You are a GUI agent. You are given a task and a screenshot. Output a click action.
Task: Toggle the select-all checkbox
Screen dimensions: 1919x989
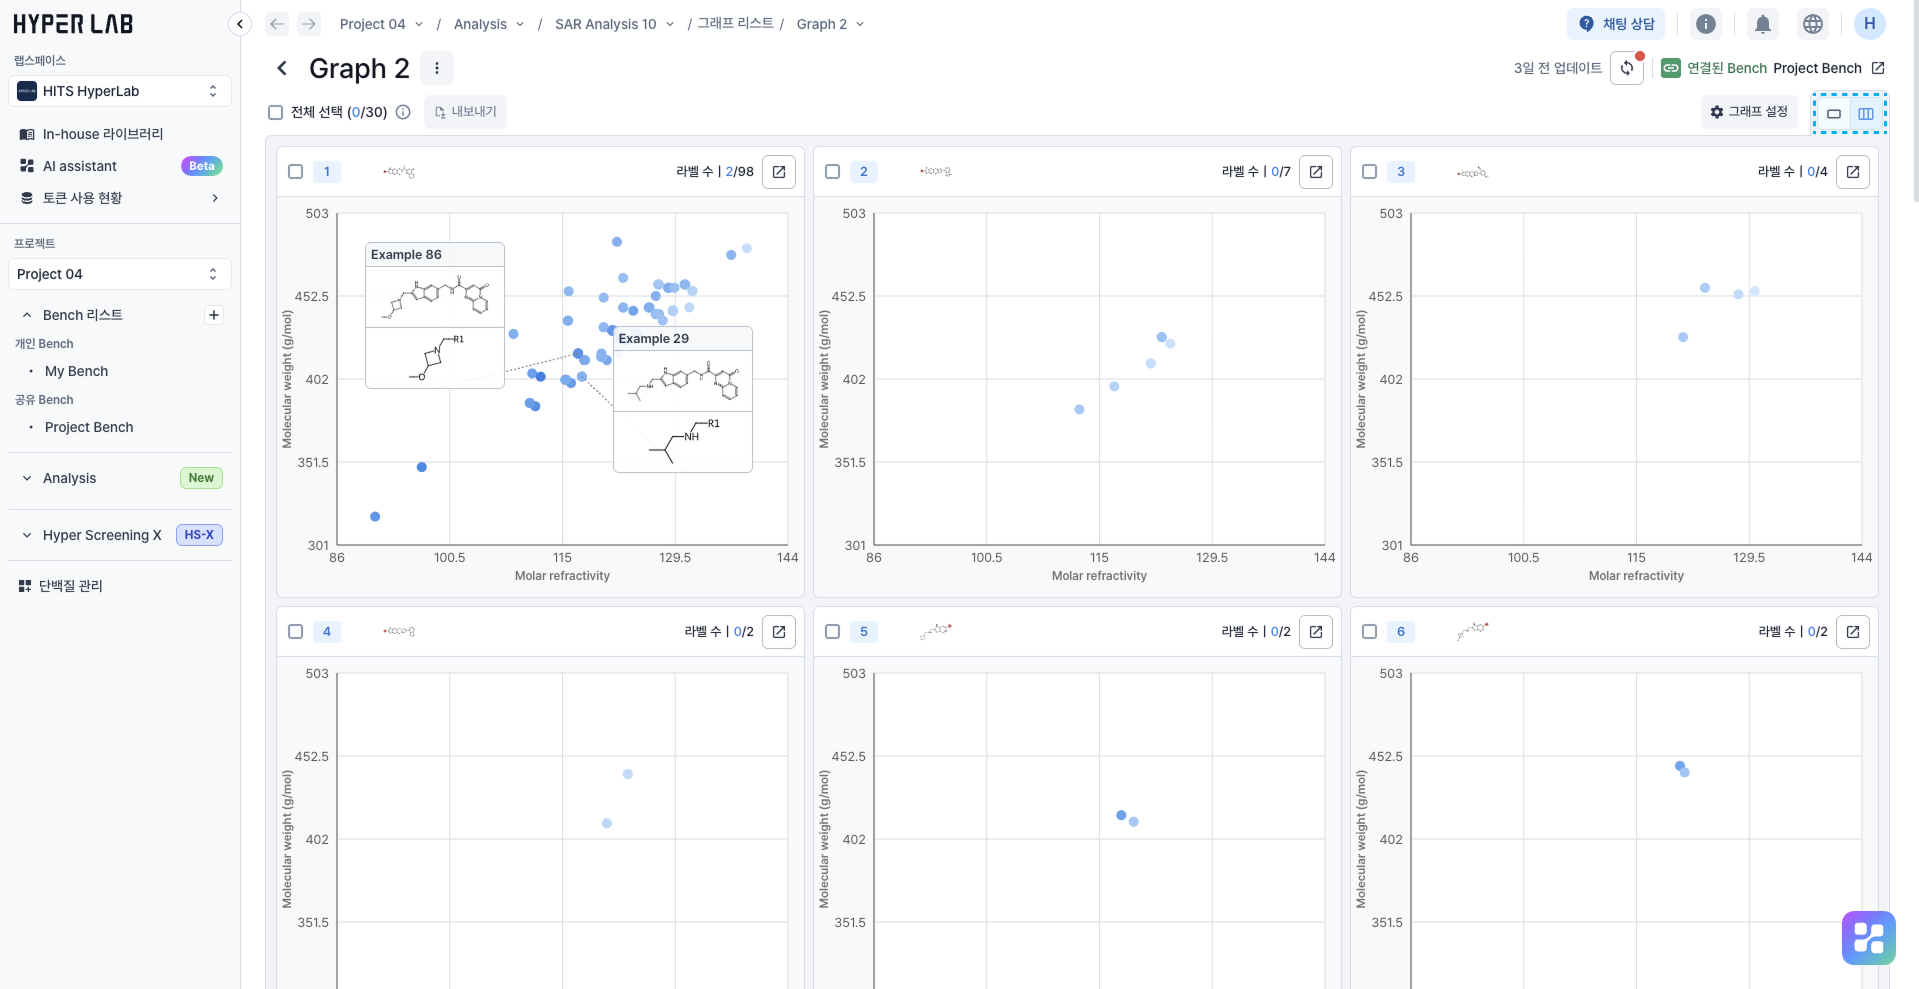pos(276,112)
